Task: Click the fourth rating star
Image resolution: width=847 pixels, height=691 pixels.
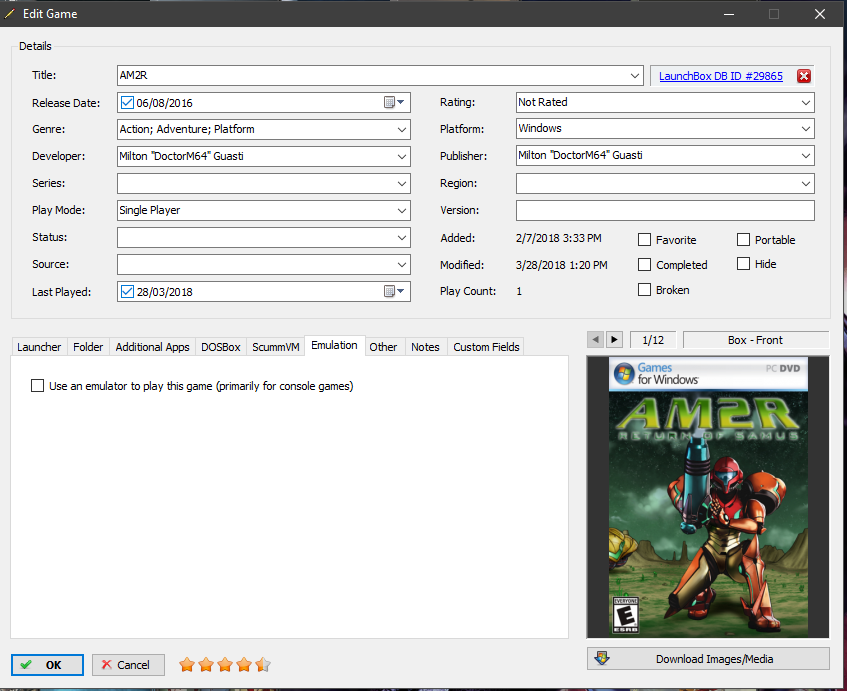Action: [244, 665]
